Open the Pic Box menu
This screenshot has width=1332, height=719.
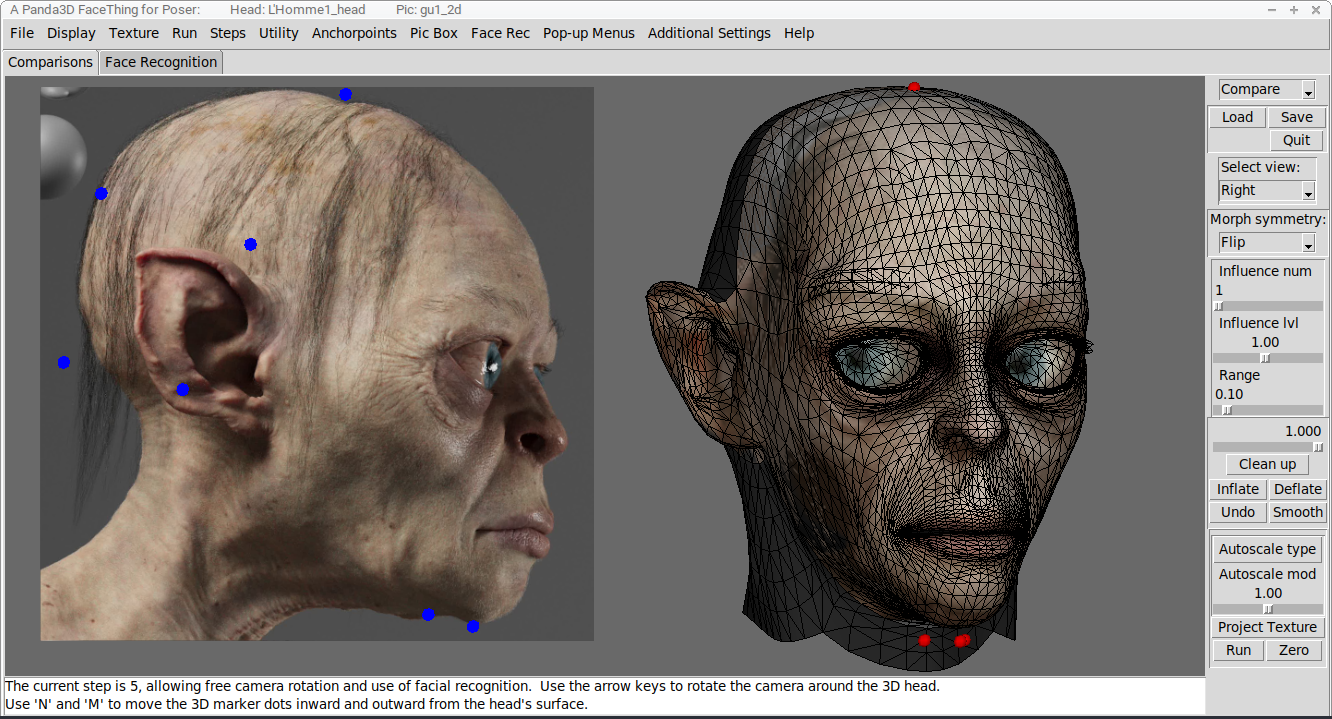click(434, 33)
